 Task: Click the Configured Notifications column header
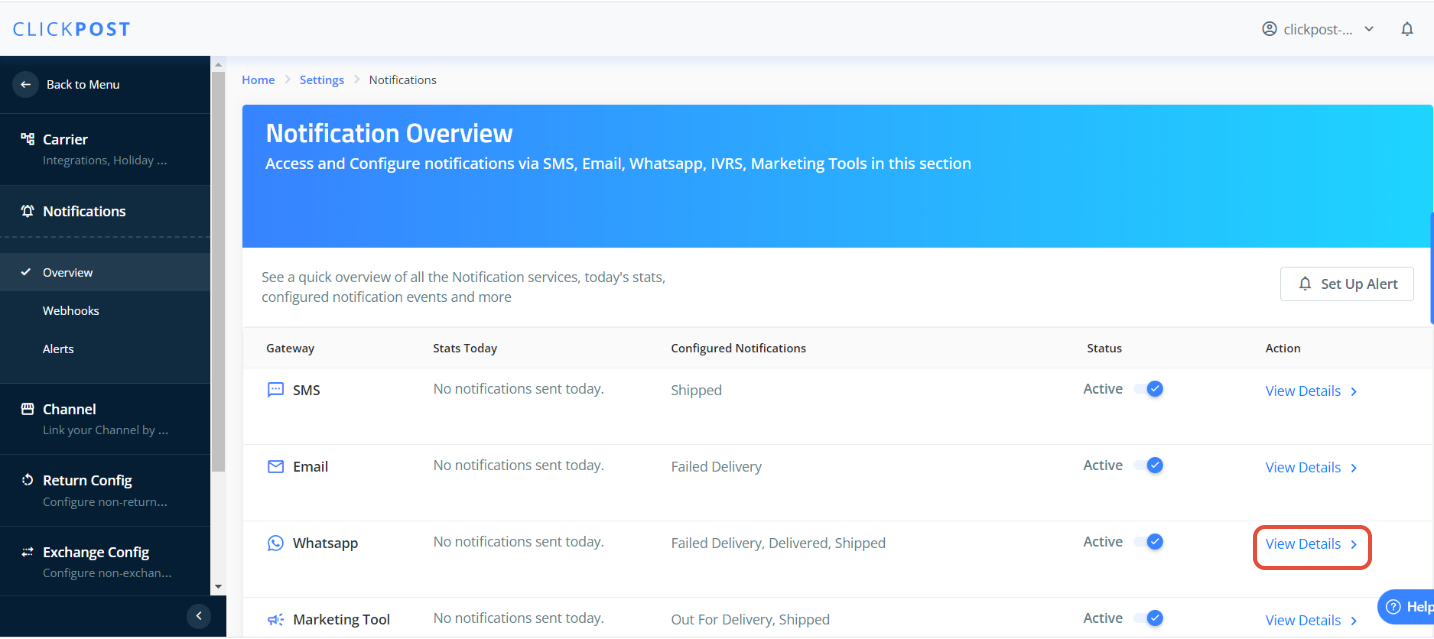(x=738, y=348)
